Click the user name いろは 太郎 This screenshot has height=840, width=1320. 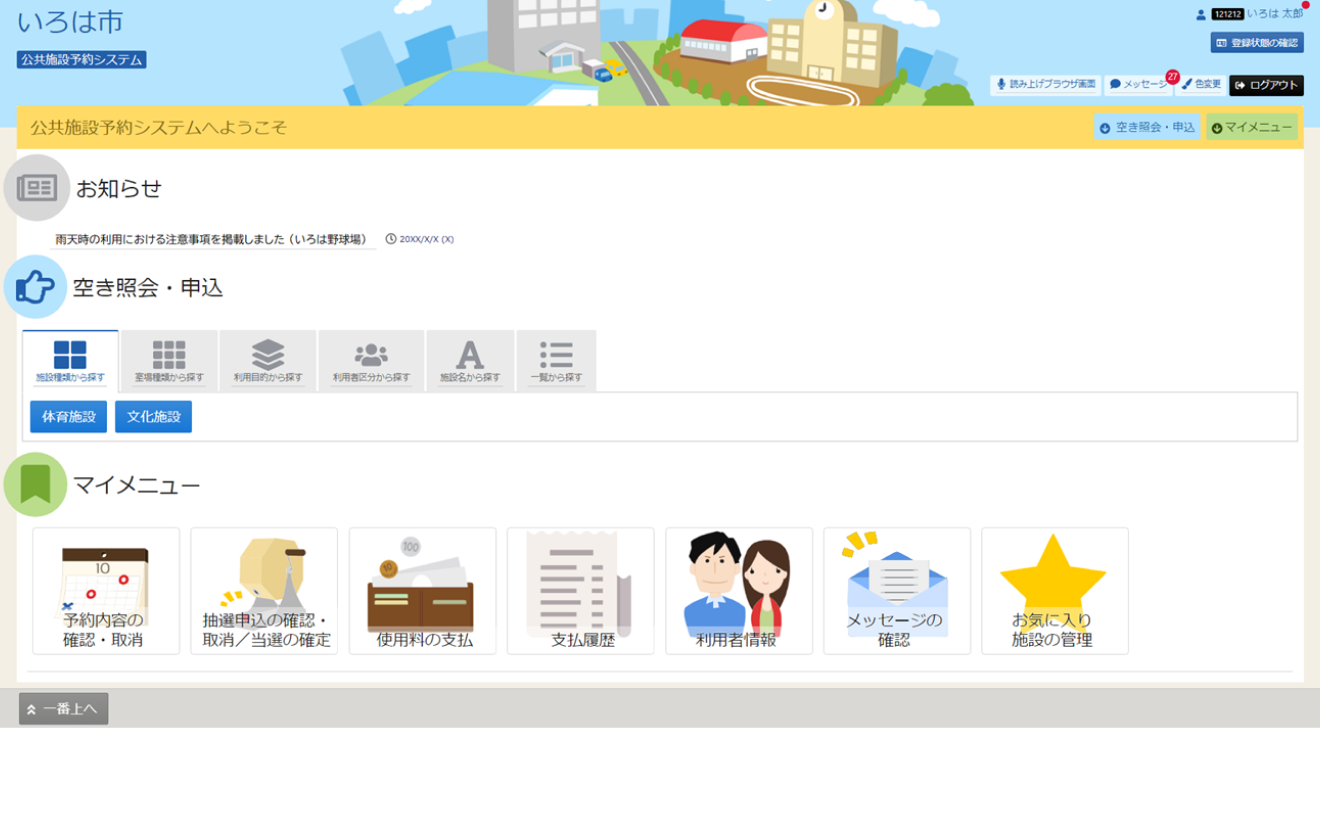click(x=1275, y=14)
